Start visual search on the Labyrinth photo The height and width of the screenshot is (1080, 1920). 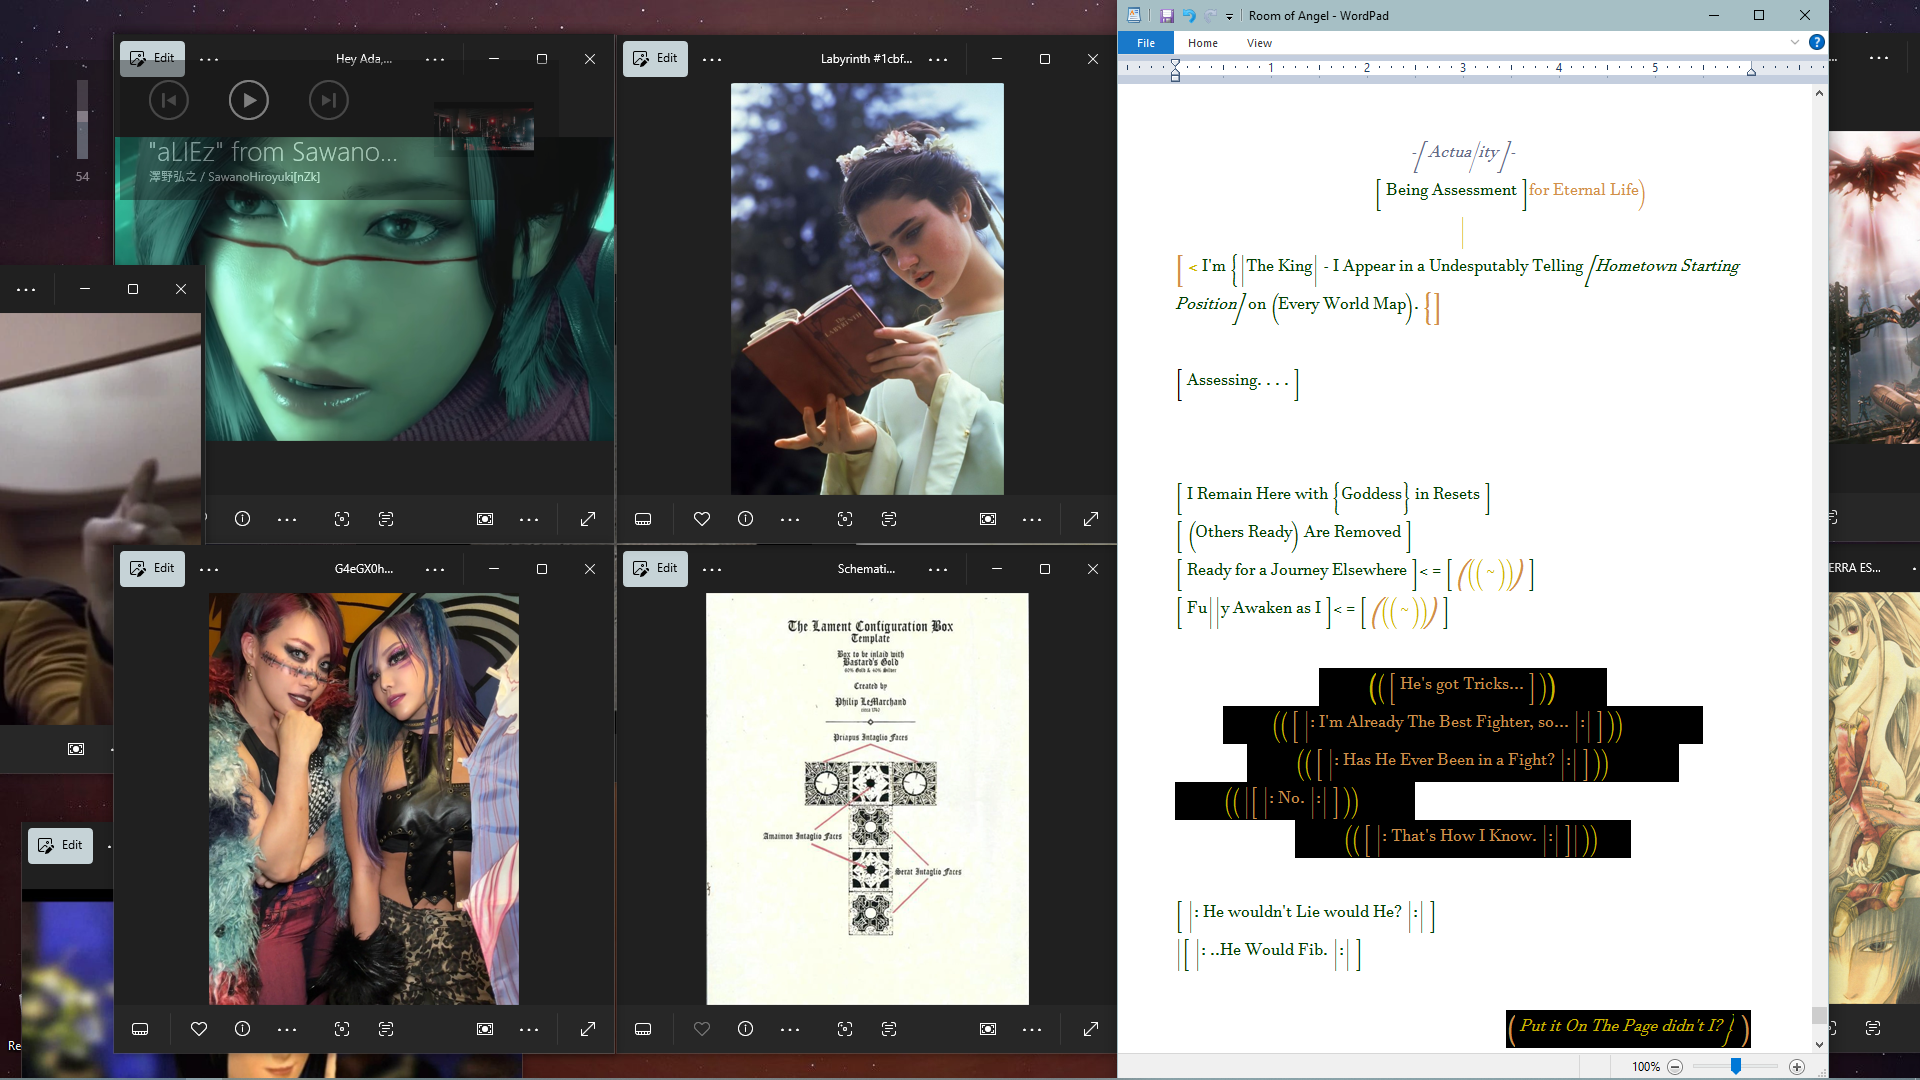click(845, 519)
